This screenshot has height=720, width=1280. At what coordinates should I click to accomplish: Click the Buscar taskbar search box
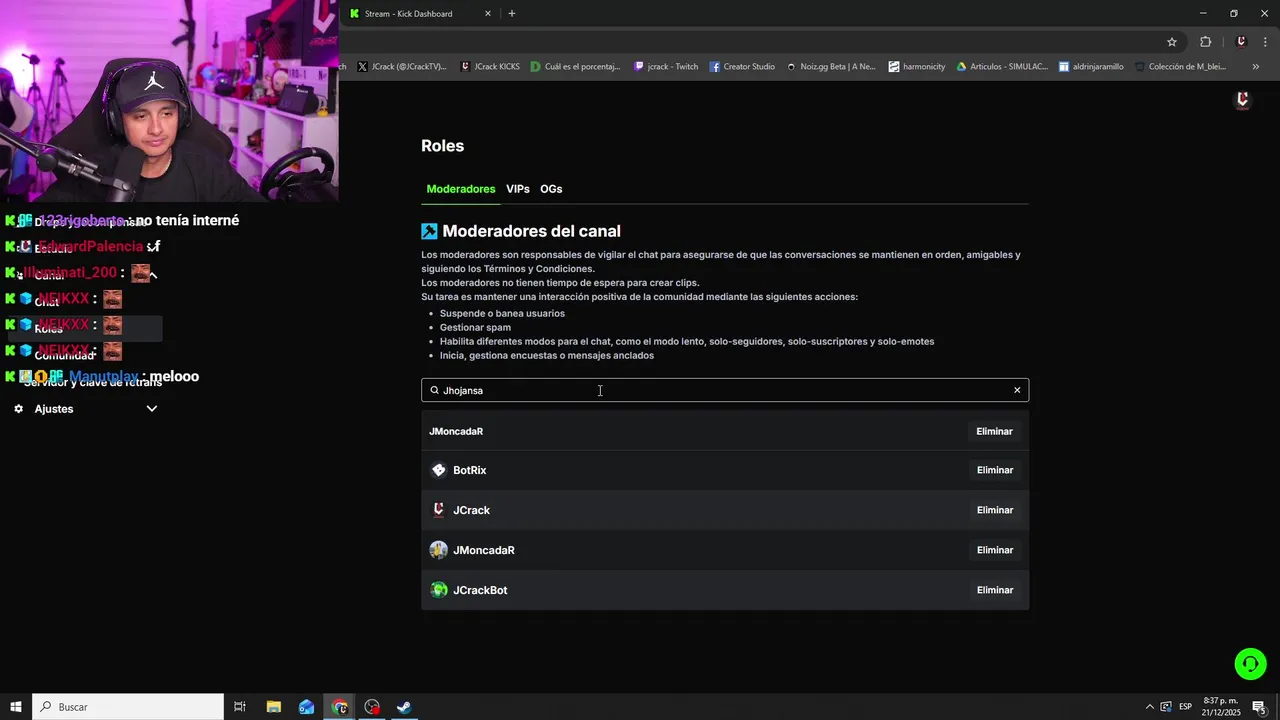128,707
